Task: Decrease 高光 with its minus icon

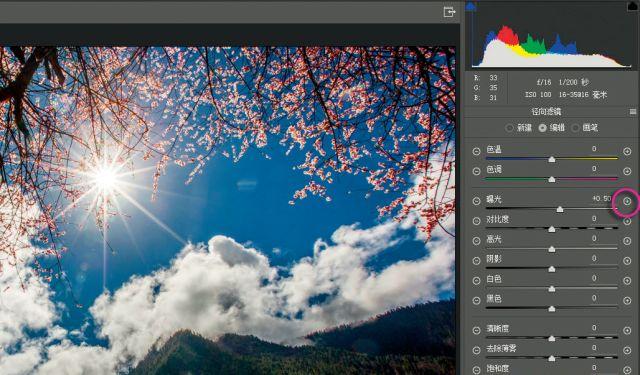Action: click(476, 241)
